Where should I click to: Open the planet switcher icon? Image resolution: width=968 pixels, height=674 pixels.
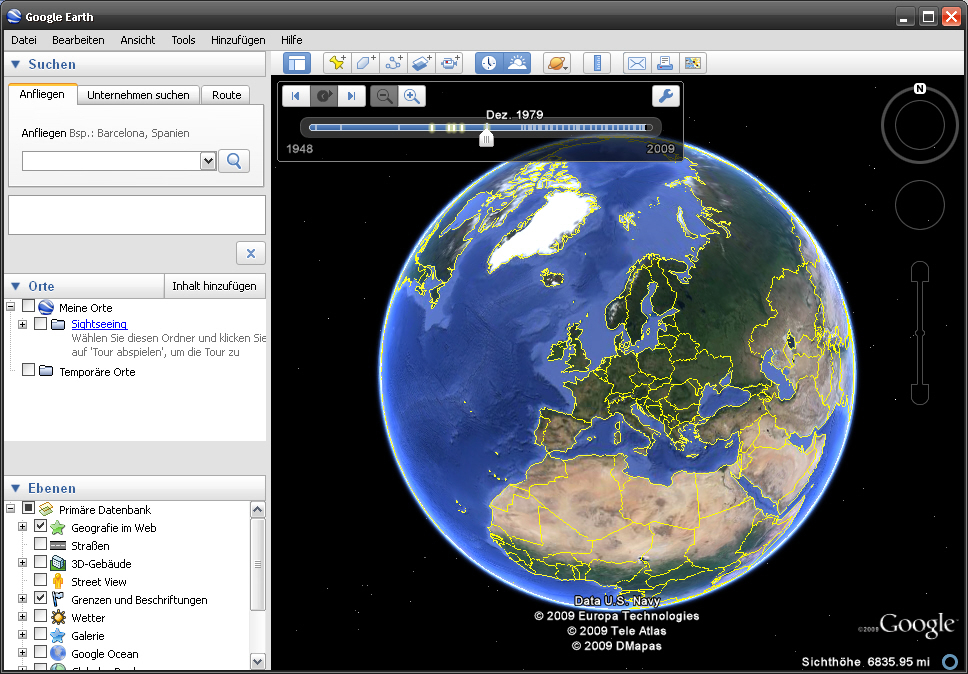pos(557,63)
